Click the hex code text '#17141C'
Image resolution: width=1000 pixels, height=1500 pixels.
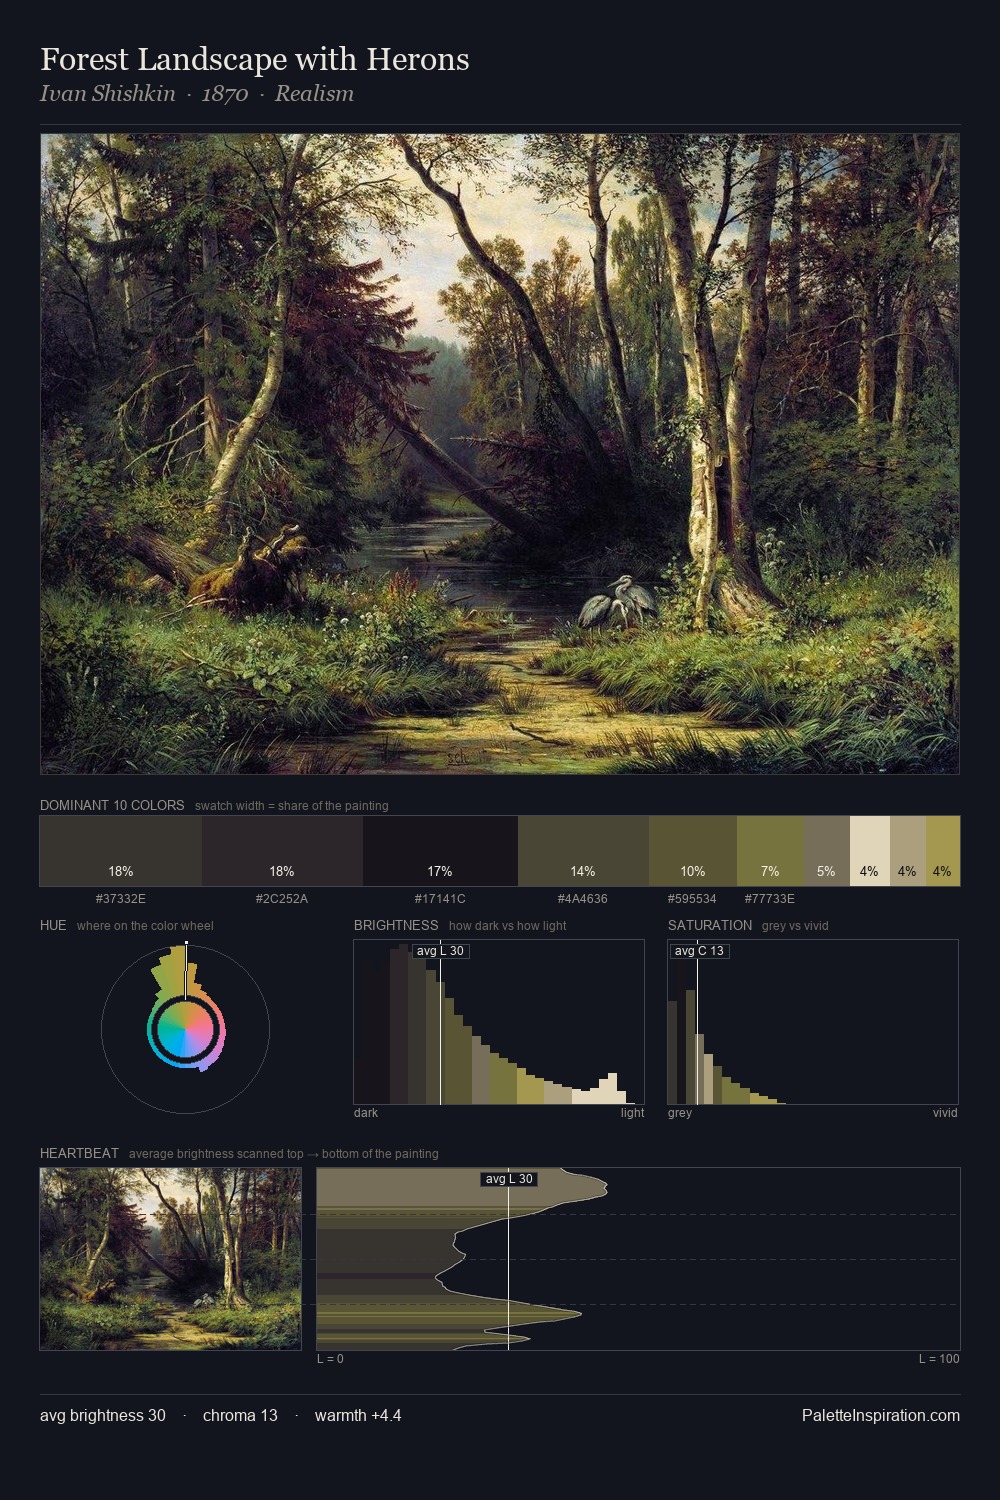click(440, 898)
